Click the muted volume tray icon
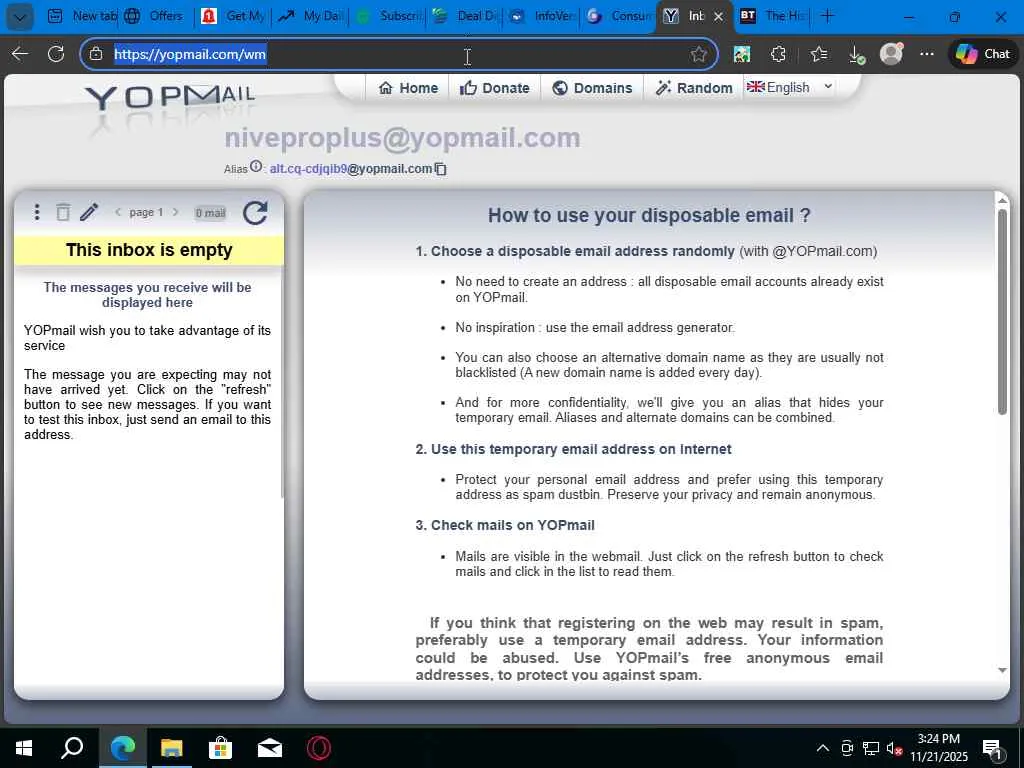The height and width of the screenshot is (768, 1024). [895, 748]
